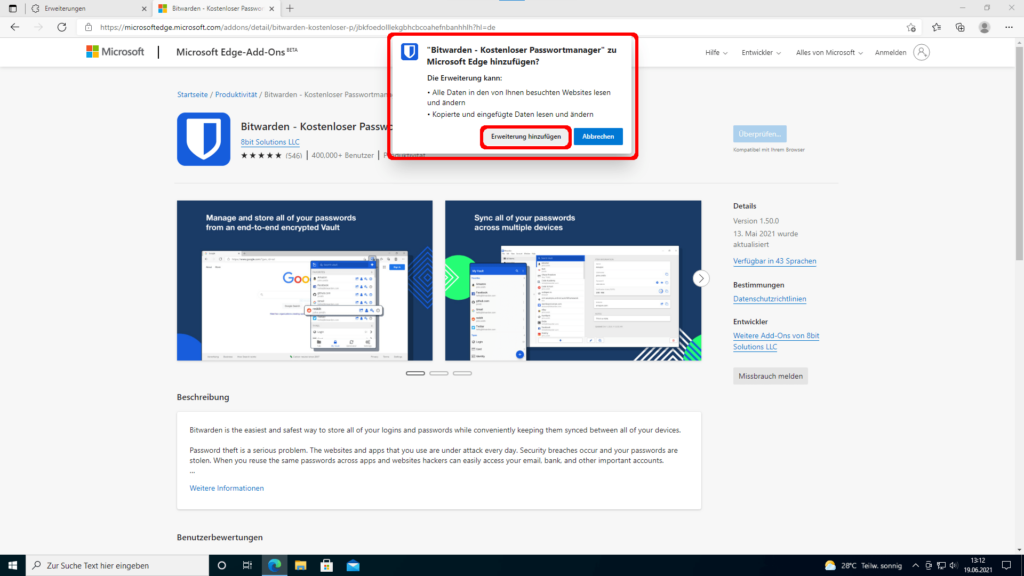Screen dimensions: 1024x576
Task: Click Weitere Informationen link
Action: coord(227,488)
